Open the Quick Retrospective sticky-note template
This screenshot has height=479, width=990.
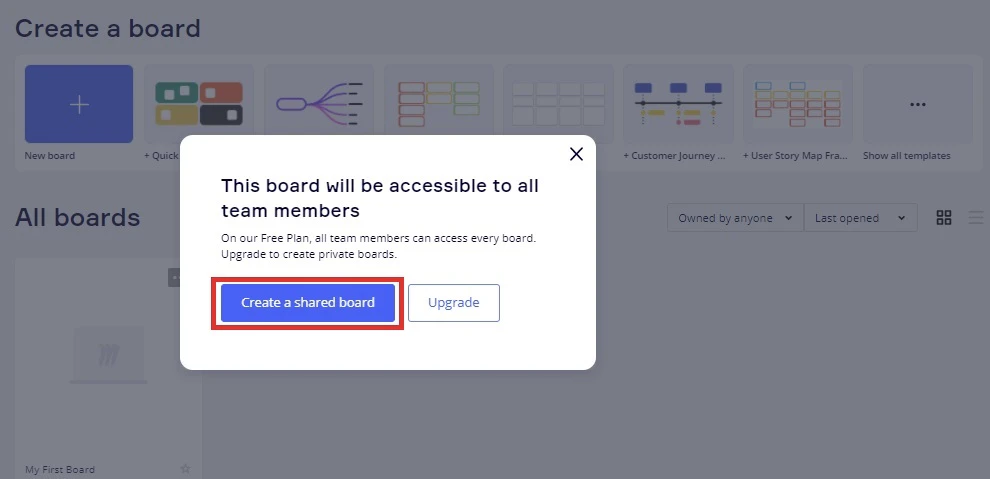coord(199,104)
